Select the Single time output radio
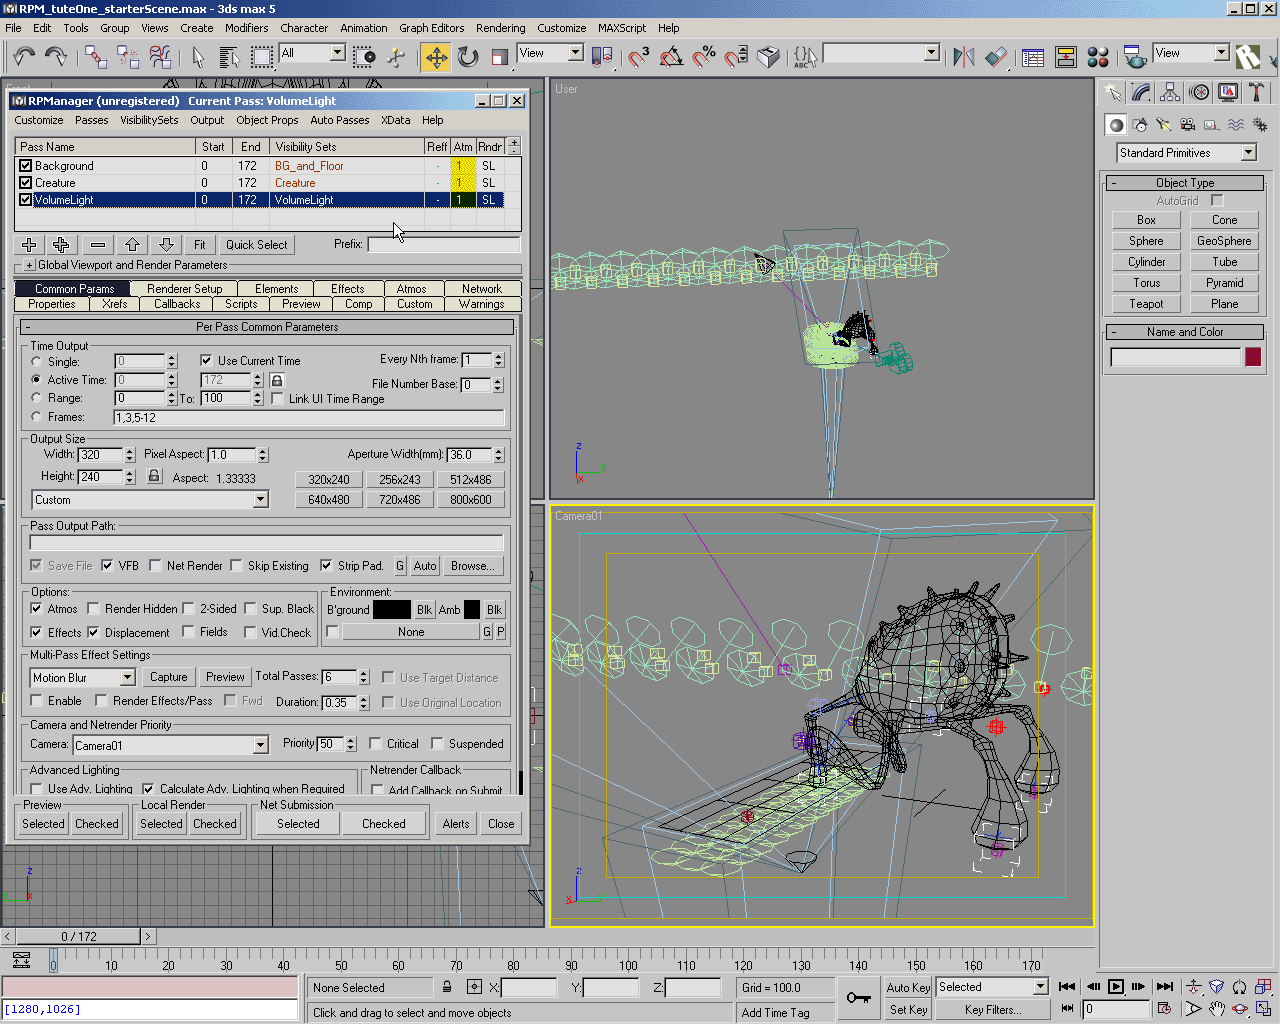Image resolution: width=1280 pixels, height=1024 pixels. click(36, 362)
